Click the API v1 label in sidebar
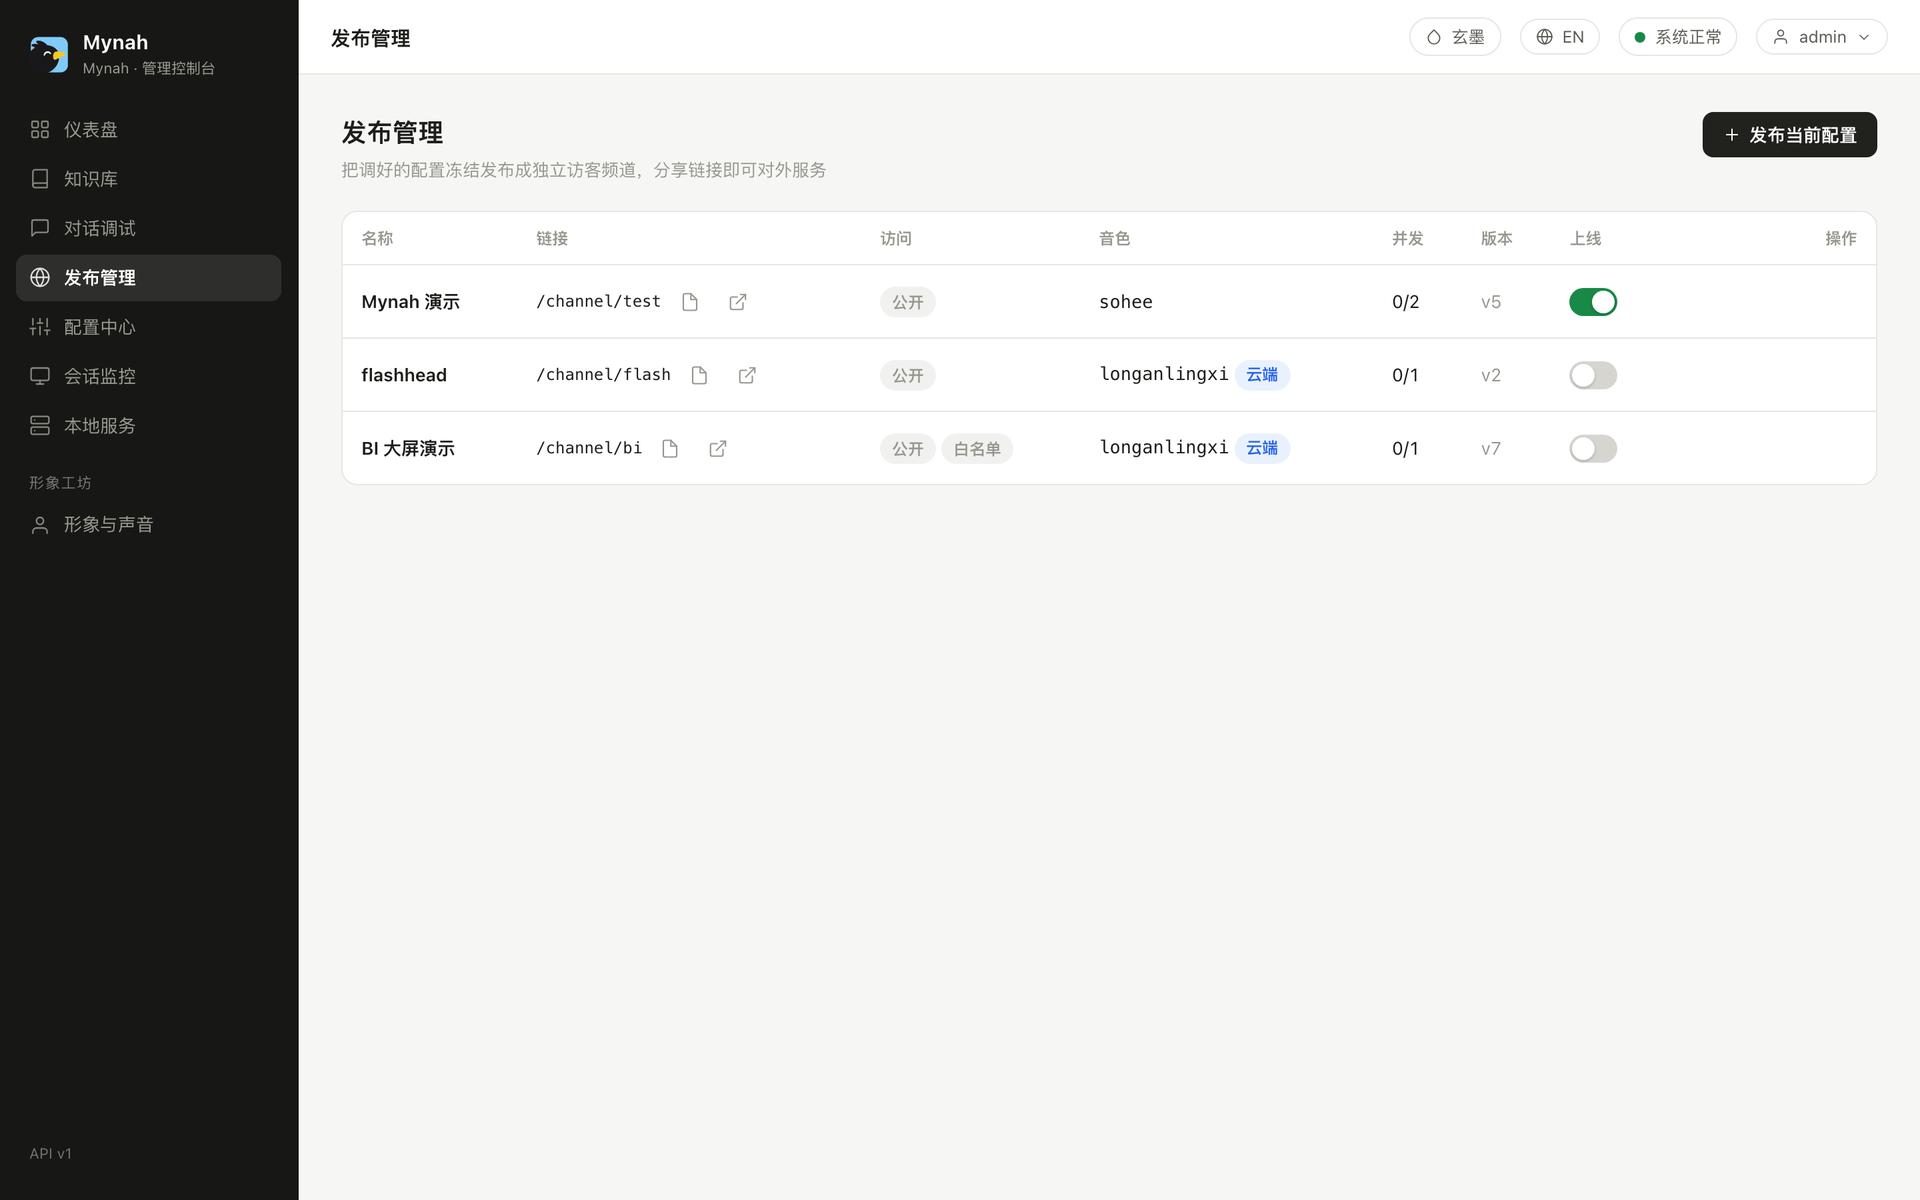Viewport: 1920px width, 1200px height. coord(50,1153)
